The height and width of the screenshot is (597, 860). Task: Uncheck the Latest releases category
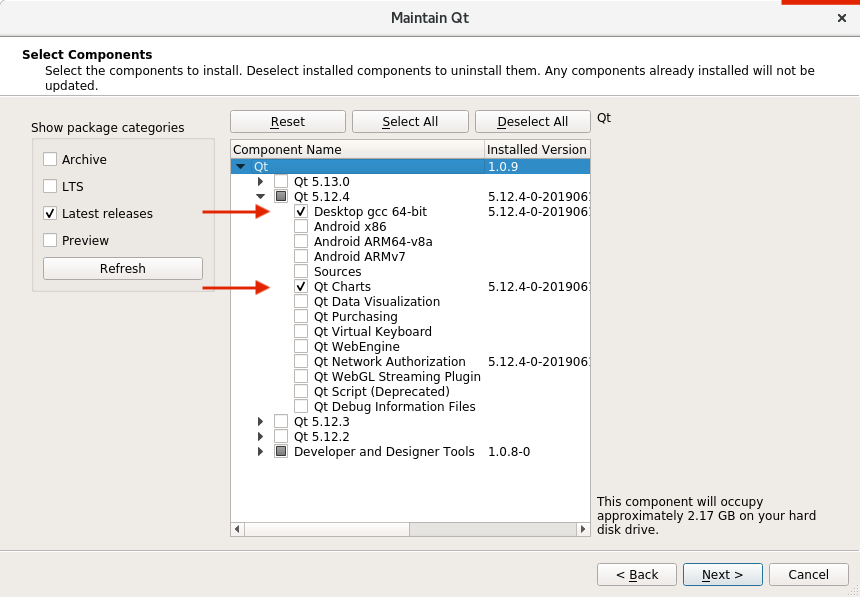[x=50, y=213]
